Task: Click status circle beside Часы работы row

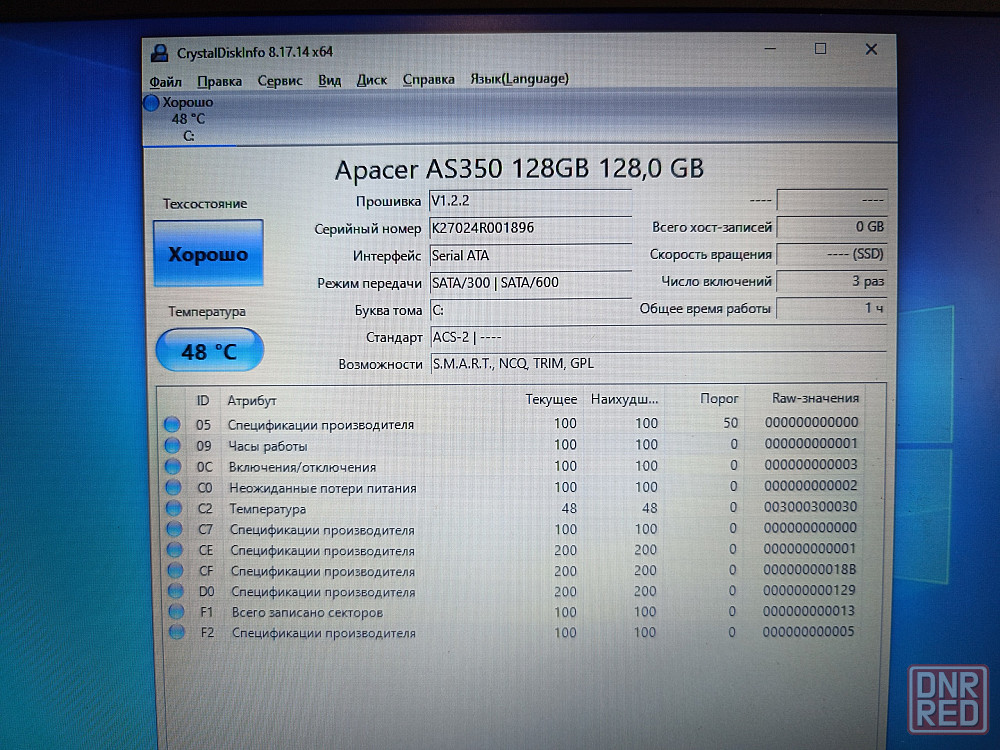Action: 173,445
